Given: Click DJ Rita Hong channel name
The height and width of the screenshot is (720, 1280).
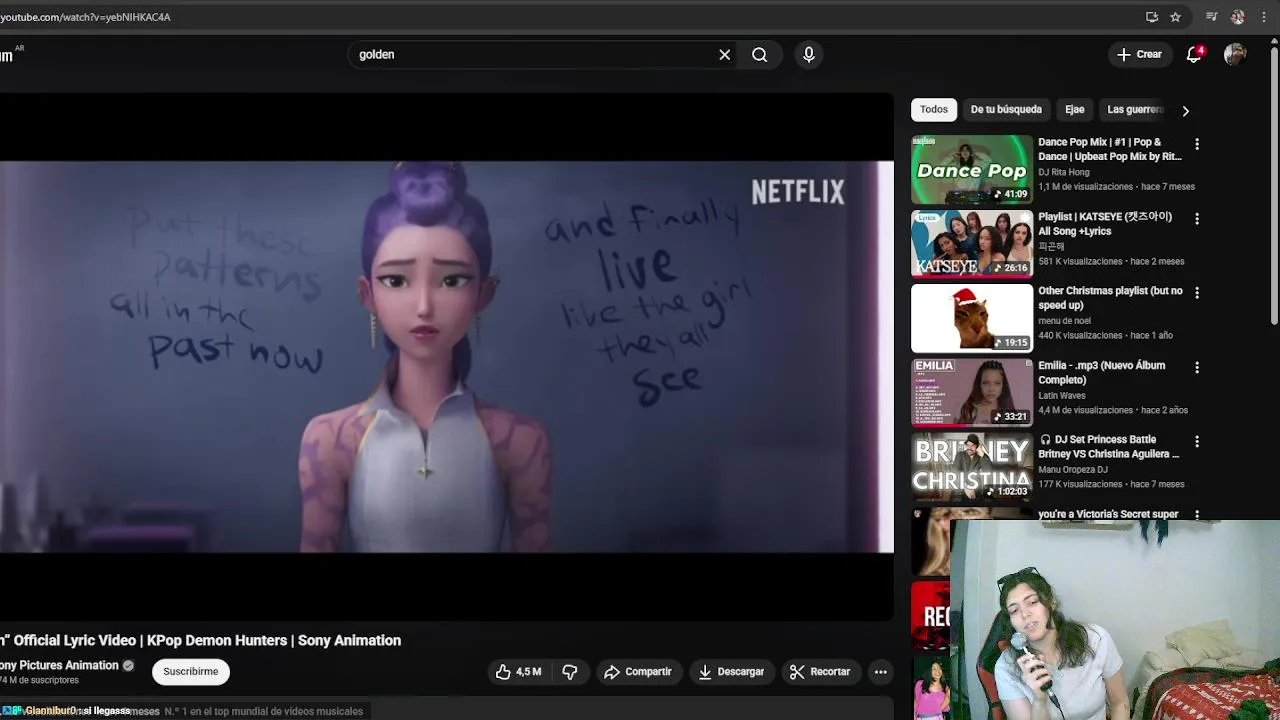Looking at the screenshot, I should (x=1064, y=172).
